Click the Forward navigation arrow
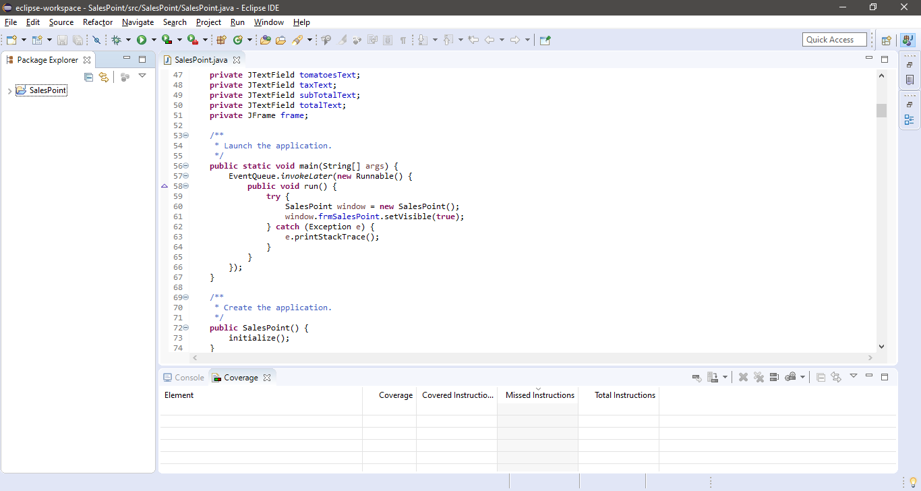The image size is (921, 491). point(515,40)
